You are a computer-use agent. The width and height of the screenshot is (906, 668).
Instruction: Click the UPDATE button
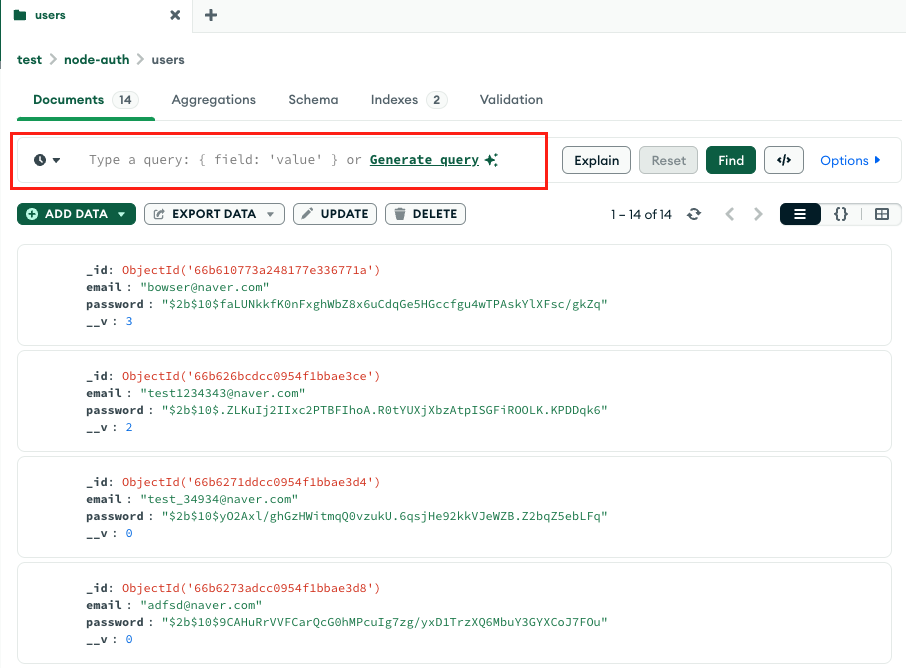tap(335, 214)
